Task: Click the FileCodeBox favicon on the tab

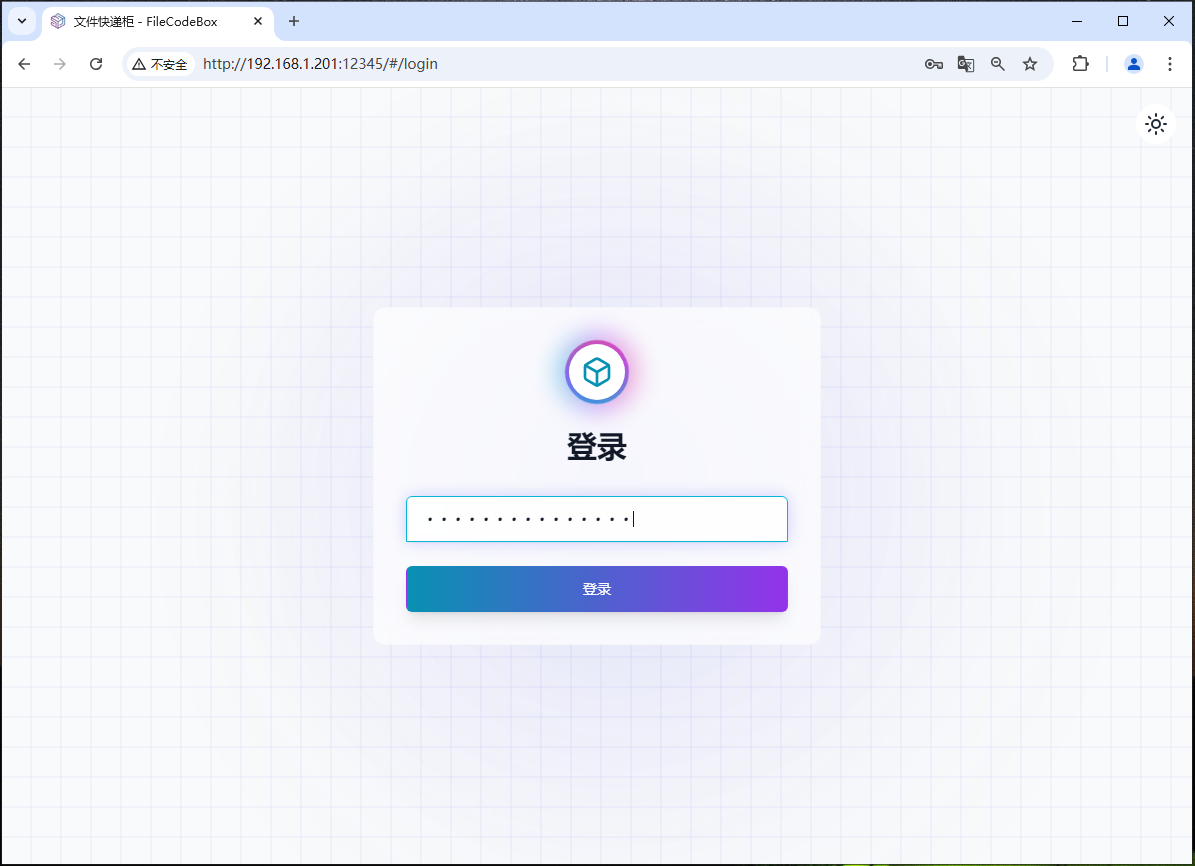Action: [57, 21]
